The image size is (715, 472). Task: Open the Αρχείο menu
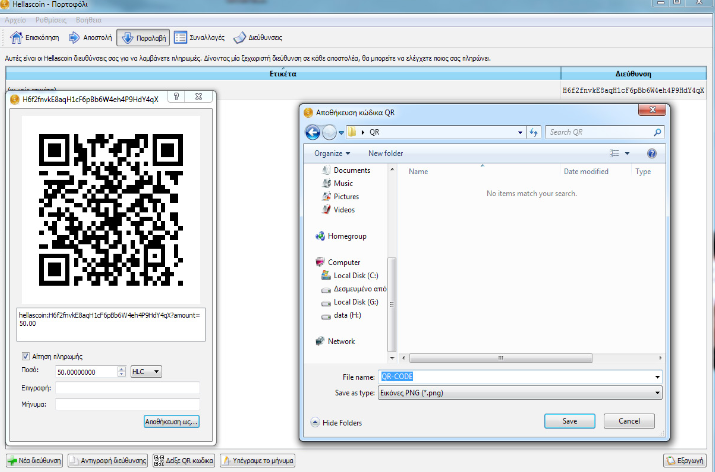click(x=15, y=20)
